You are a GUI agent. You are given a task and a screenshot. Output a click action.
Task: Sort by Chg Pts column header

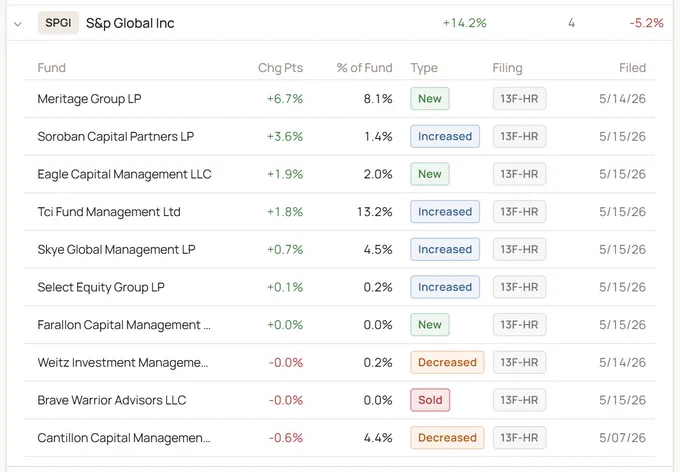280,68
